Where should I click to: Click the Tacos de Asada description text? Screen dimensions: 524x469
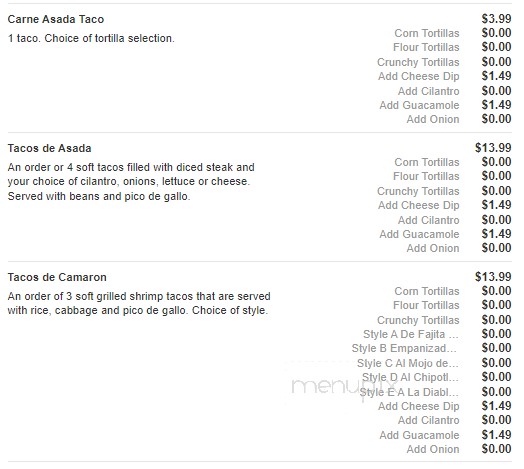click(x=131, y=182)
